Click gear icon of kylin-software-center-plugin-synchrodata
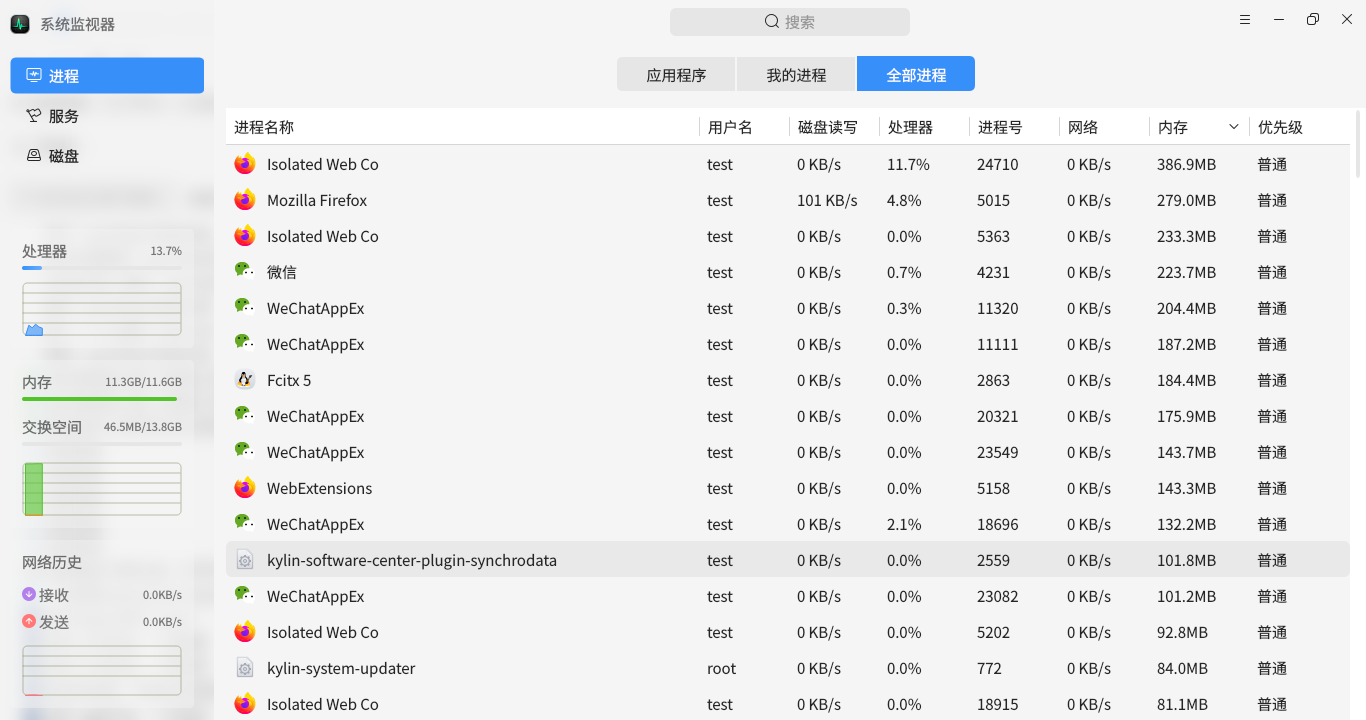Viewport: 1366px width, 720px height. pos(245,560)
